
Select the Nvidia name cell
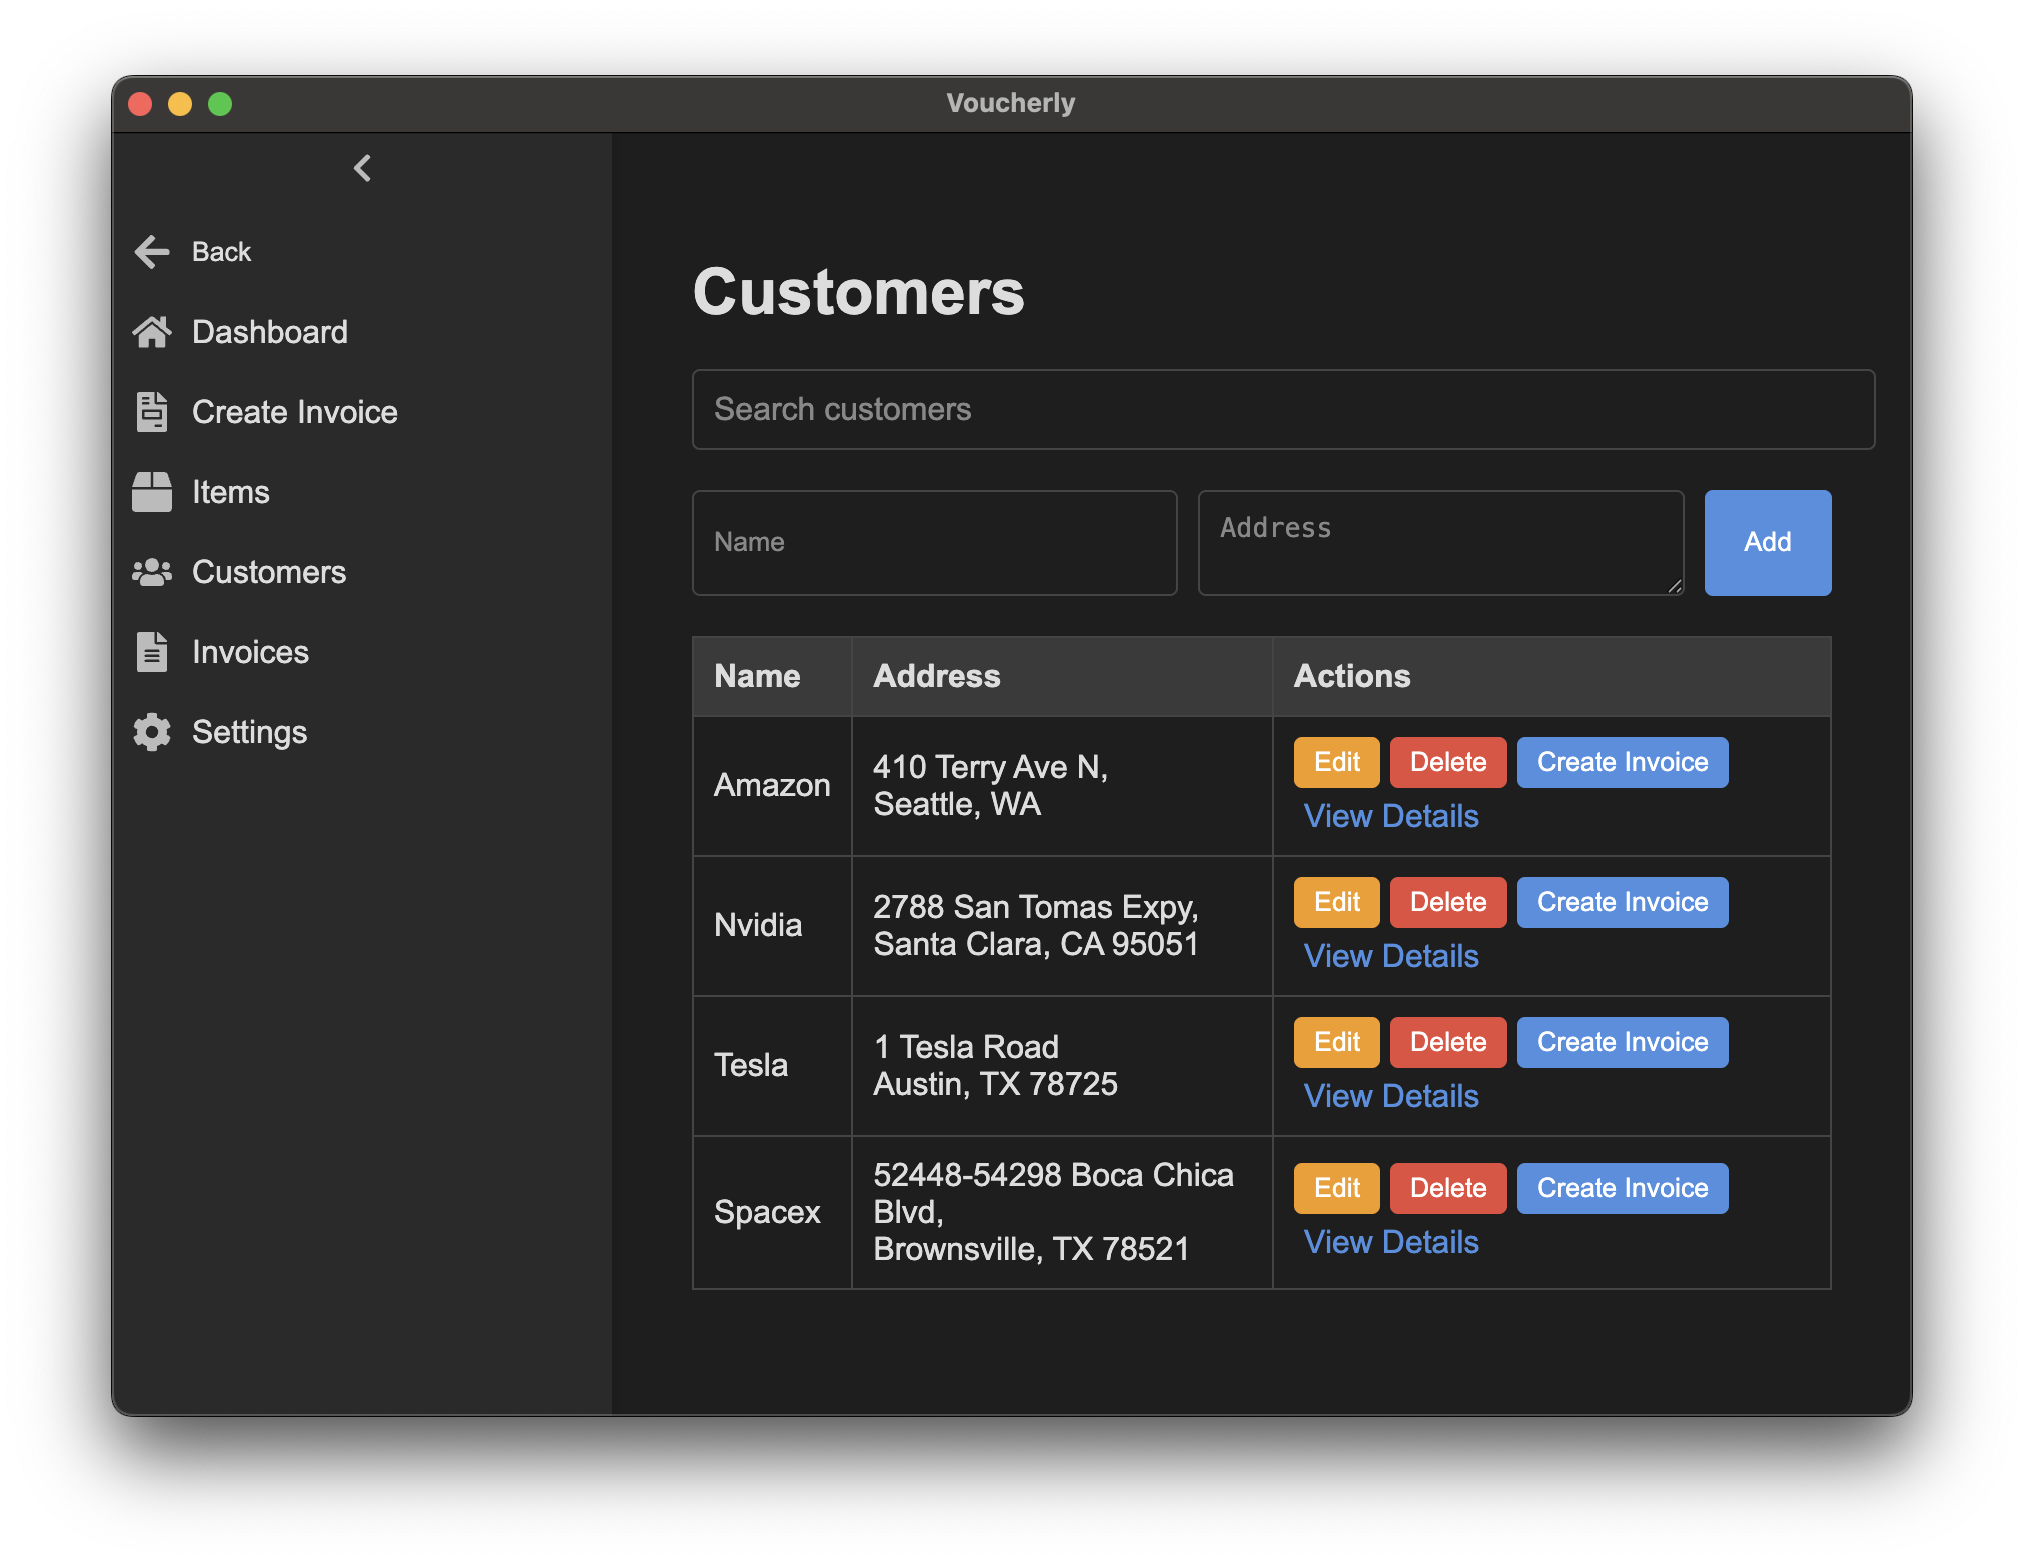(x=772, y=926)
